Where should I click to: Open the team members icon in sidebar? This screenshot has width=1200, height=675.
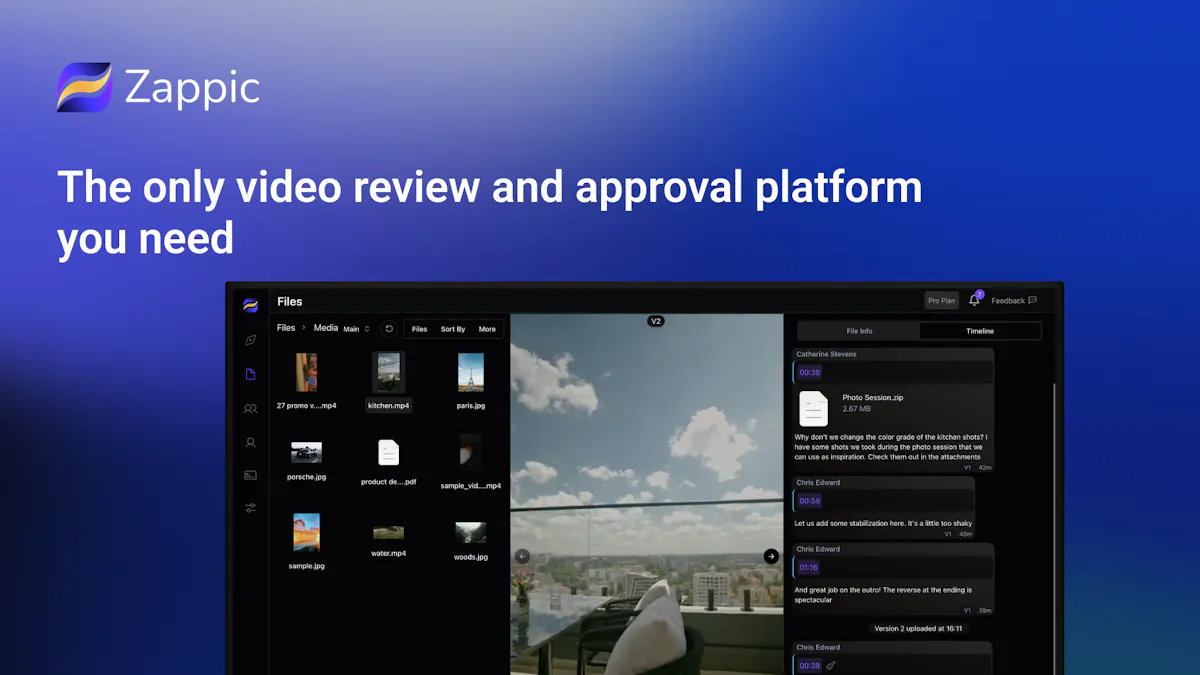click(x=250, y=408)
